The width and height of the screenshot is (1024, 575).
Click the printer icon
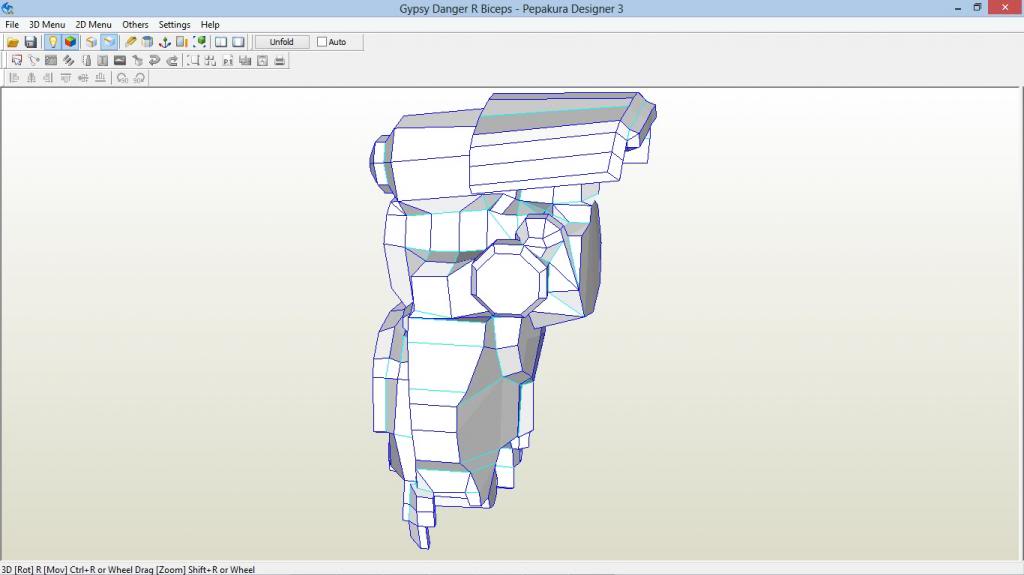pos(280,61)
